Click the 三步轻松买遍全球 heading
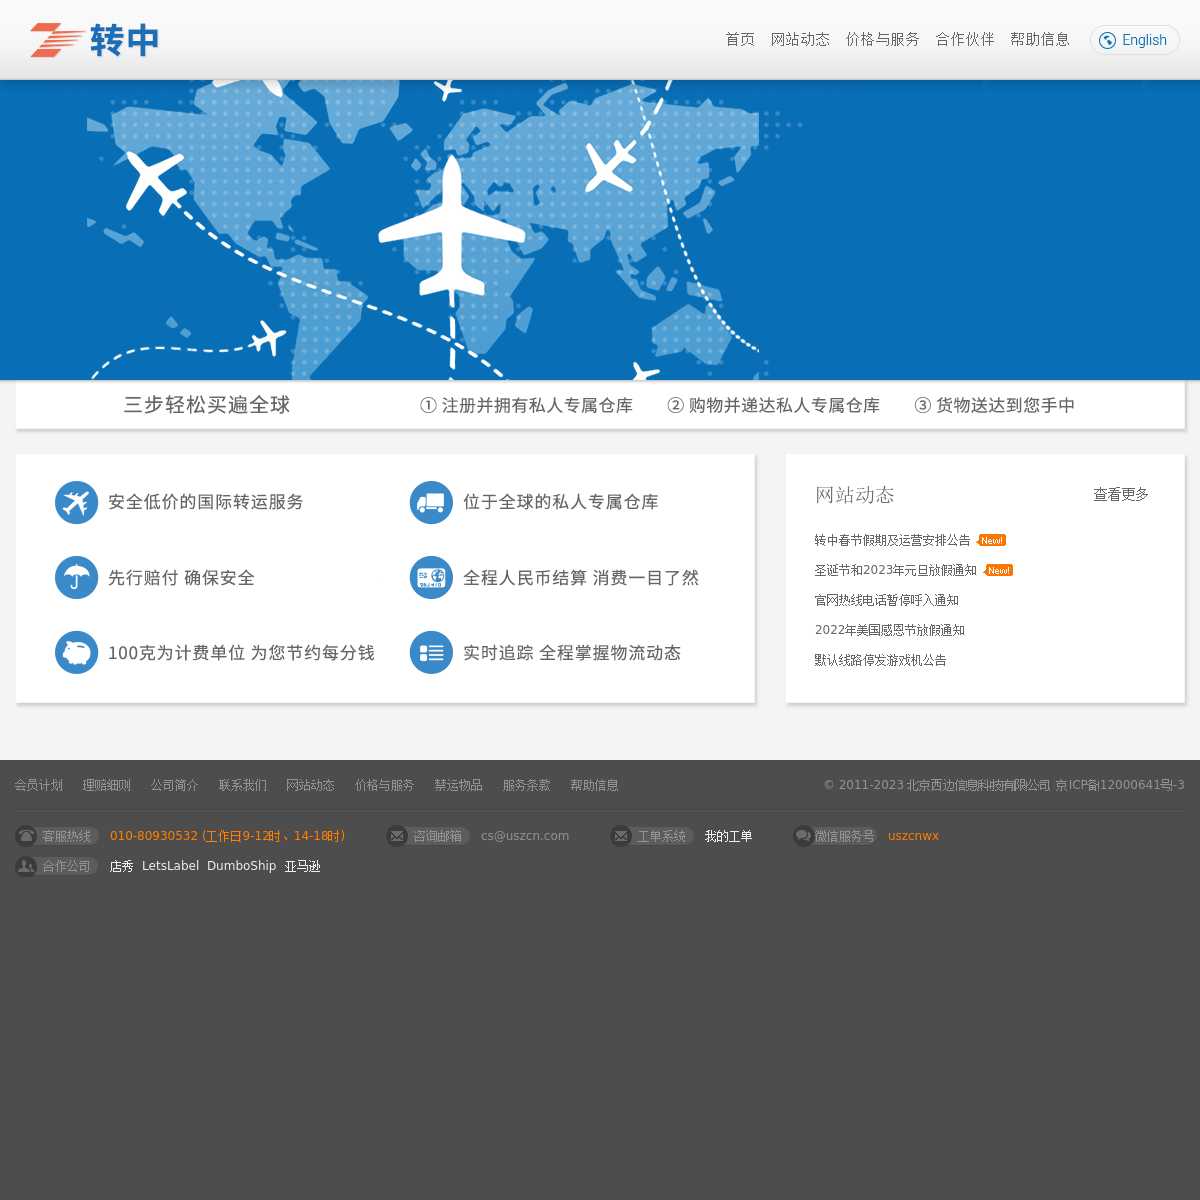The height and width of the screenshot is (1200, 1200). click(x=207, y=405)
